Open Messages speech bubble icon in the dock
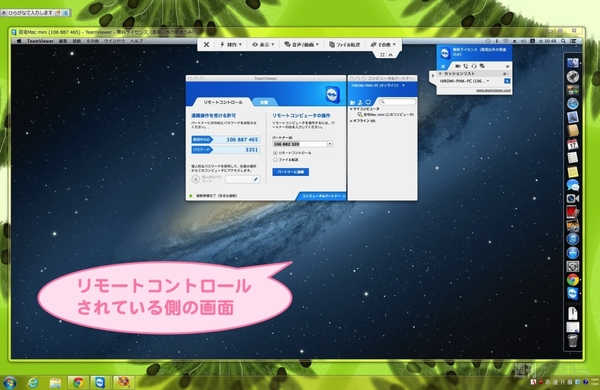This screenshot has height=390, width=600. click(573, 185)
